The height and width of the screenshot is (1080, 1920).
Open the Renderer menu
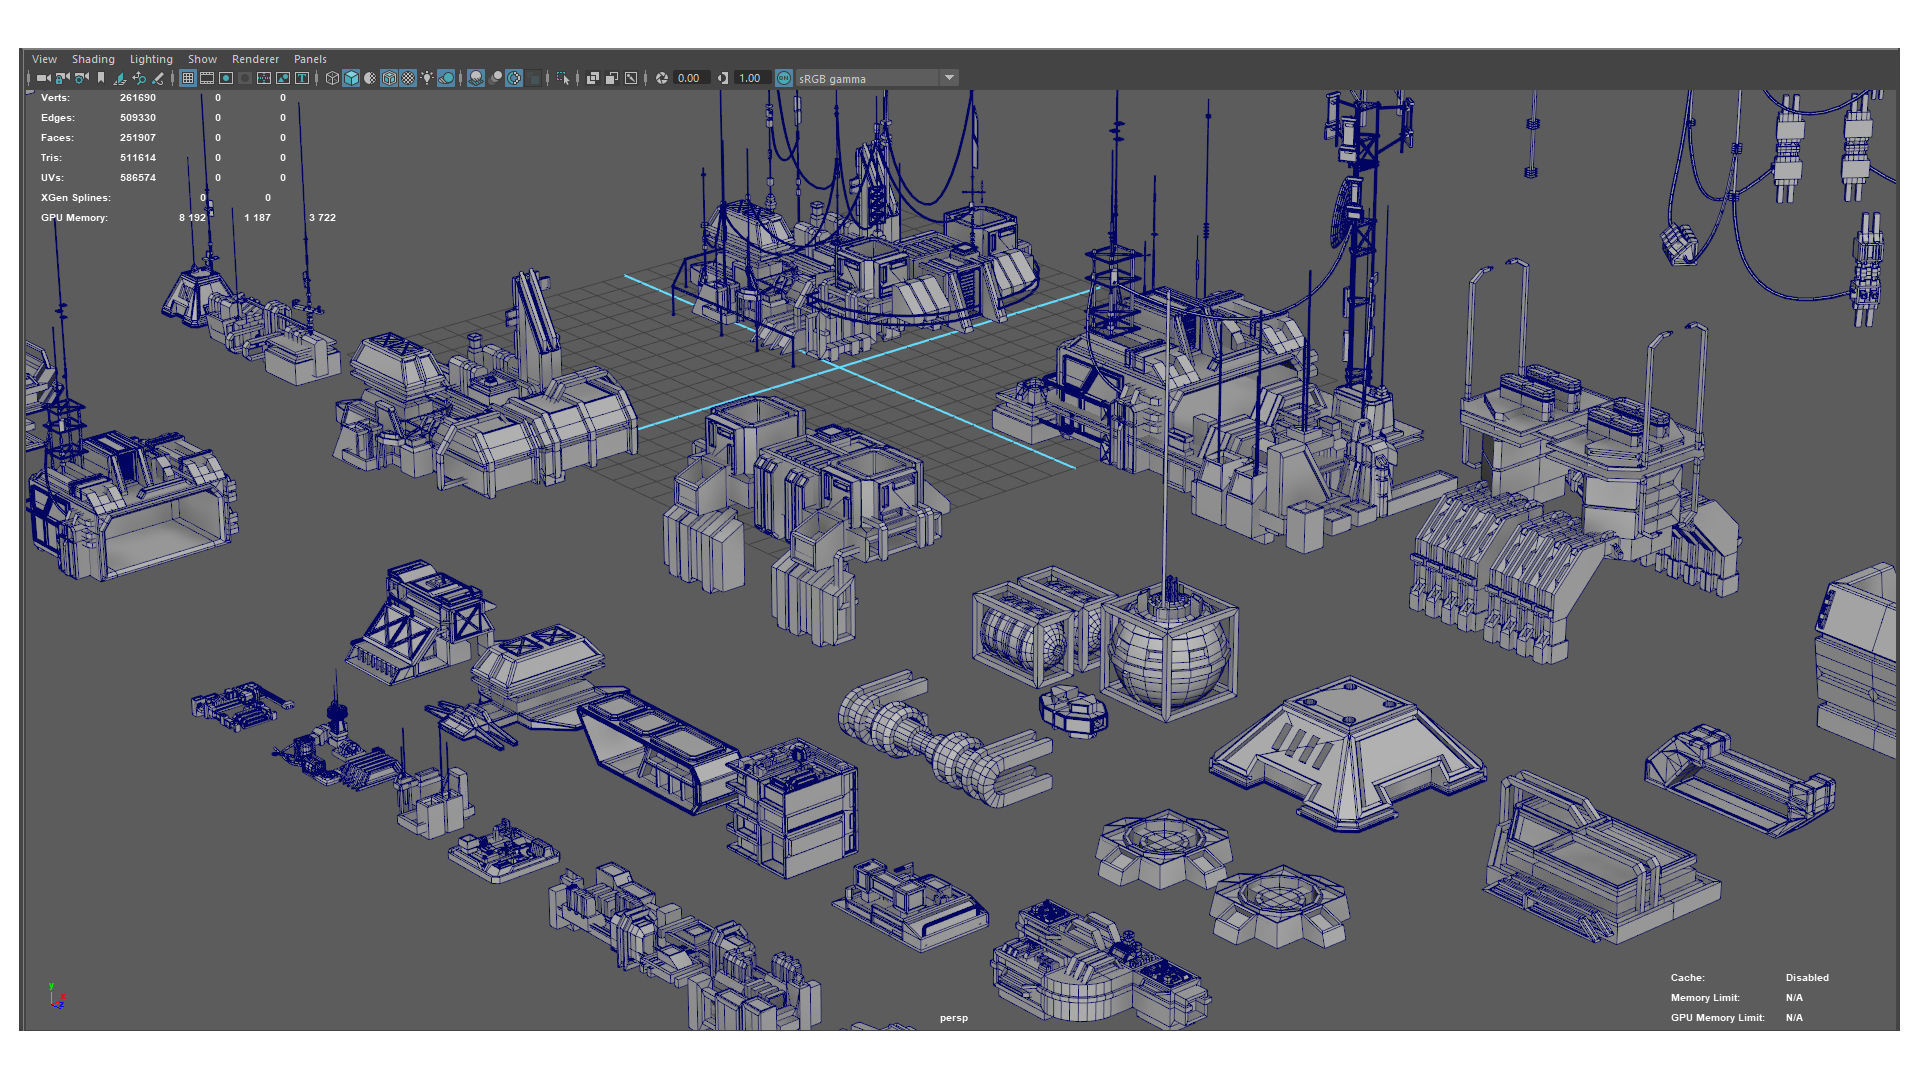click(255, 59)
